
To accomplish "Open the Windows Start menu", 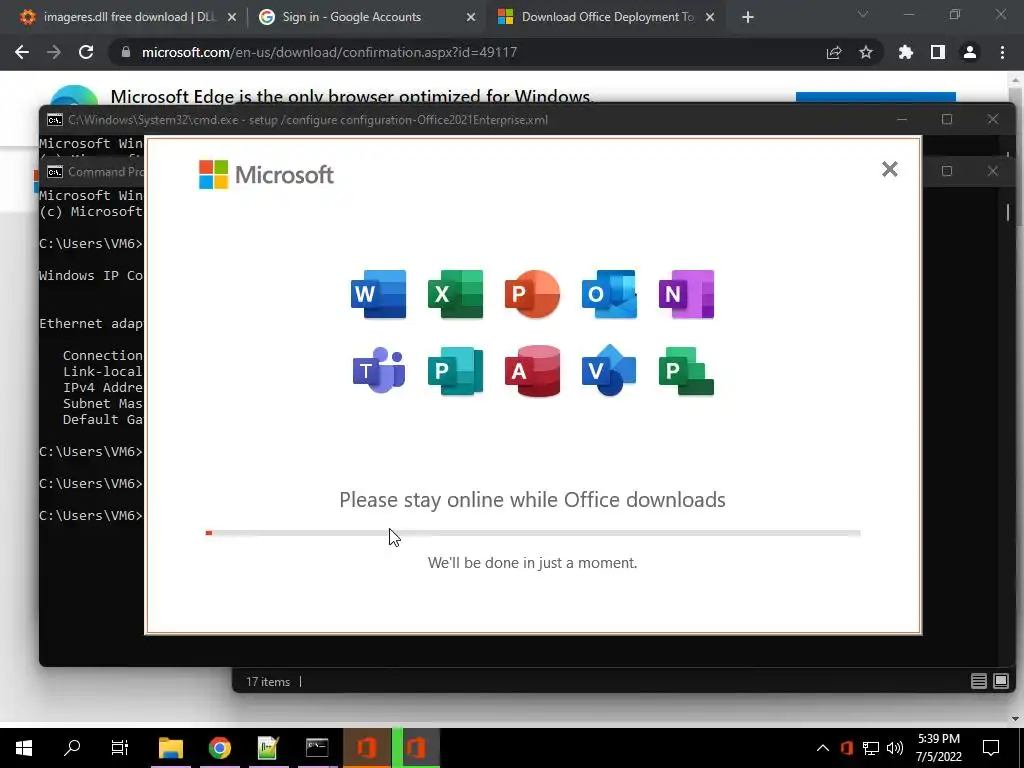I will [24, 748].
